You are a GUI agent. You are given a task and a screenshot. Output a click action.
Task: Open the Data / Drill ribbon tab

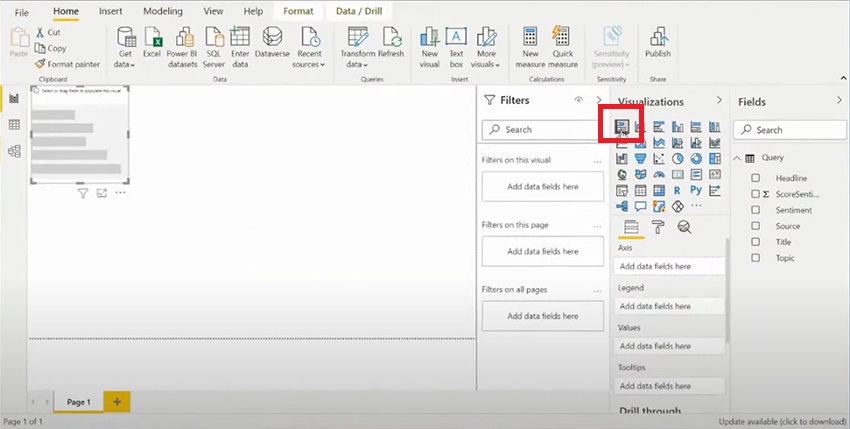tap(359, 11)
